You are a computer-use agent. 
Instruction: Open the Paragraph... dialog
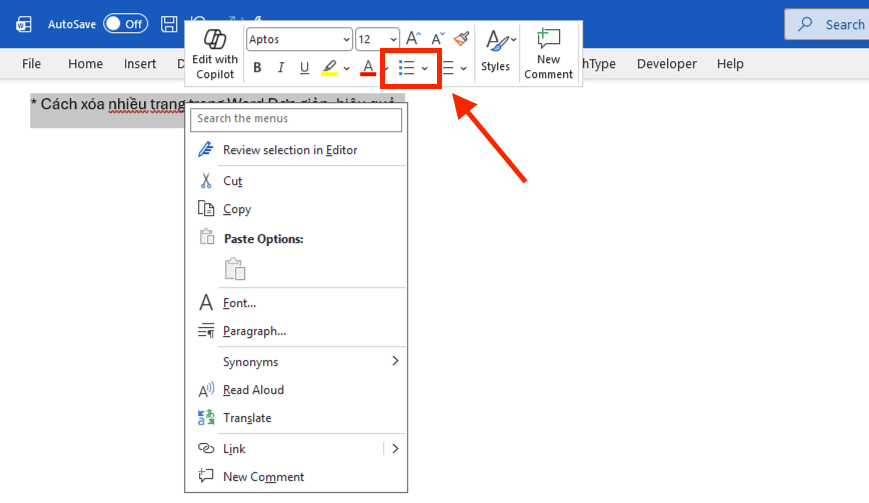[296, 331]
